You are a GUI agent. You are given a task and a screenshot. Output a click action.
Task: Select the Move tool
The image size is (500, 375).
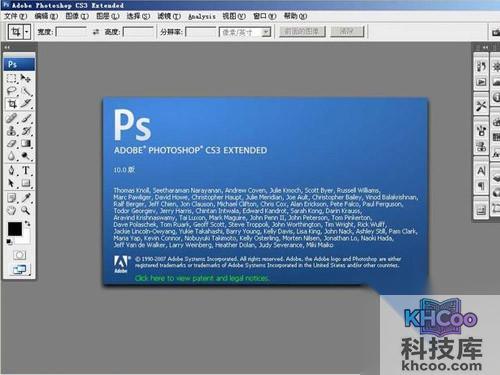tap(26, 78)
